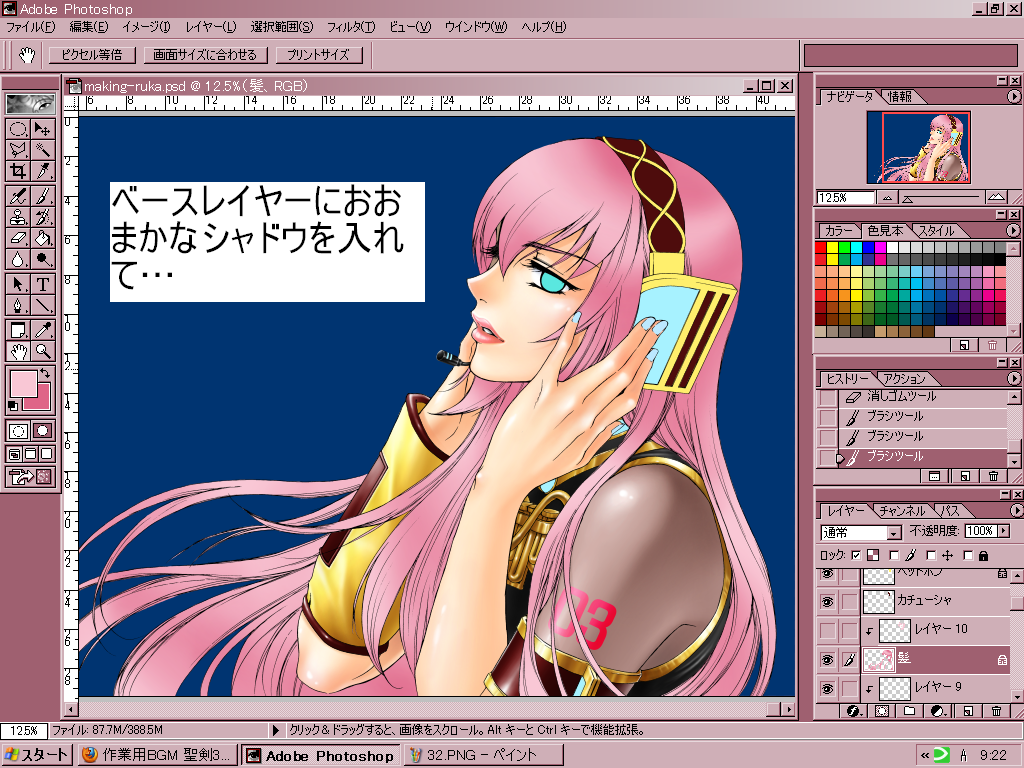Click the 画面サイズに合わせる button

[205, 55]
